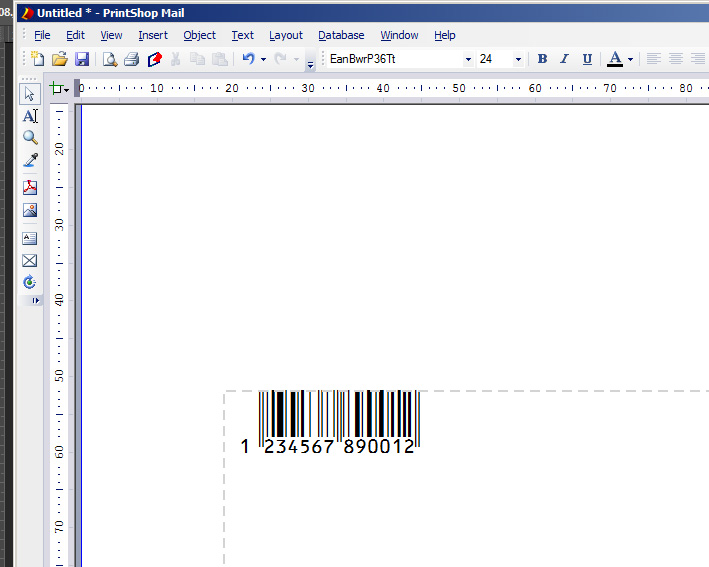Open the Edit menu
Viewport: 709px width, 567px height.
(75, 35)
